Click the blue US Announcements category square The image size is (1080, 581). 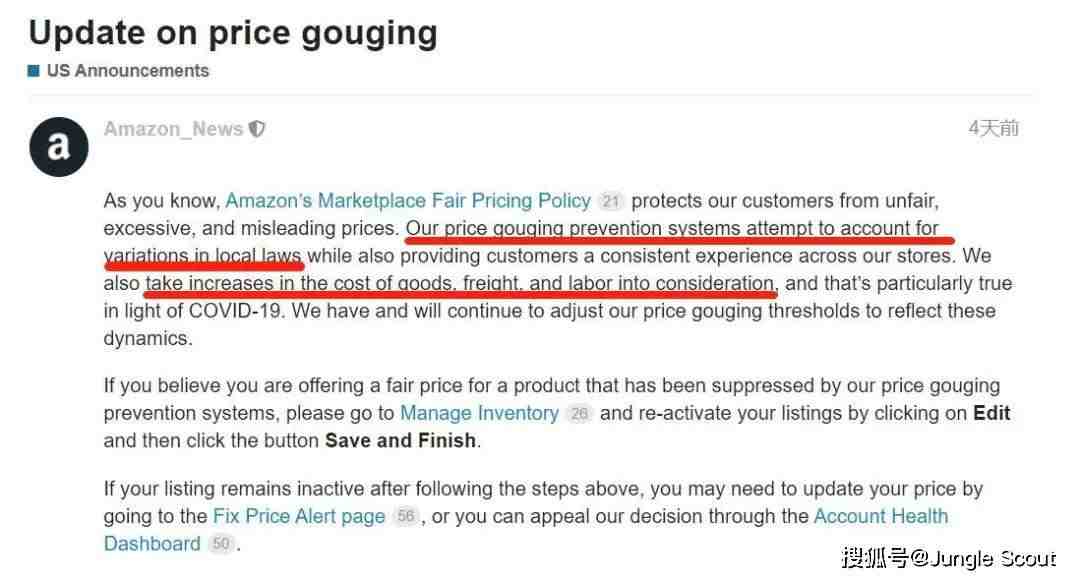click(33, 71)
